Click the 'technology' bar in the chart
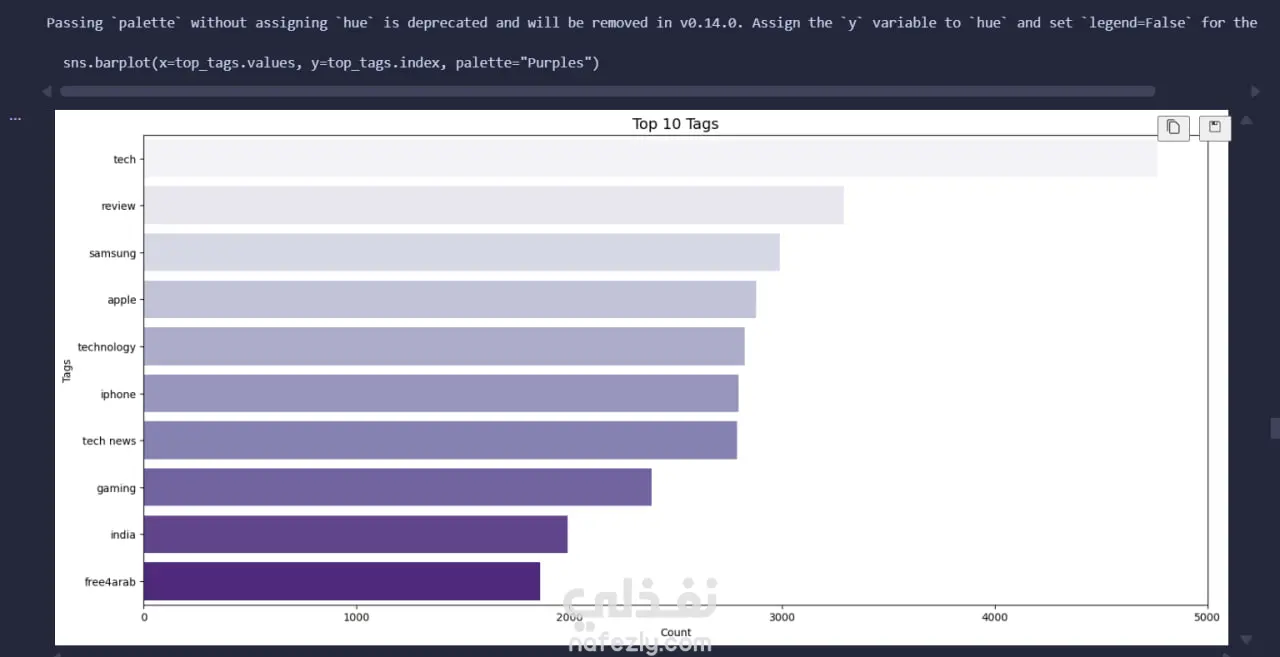 [444, 347]
